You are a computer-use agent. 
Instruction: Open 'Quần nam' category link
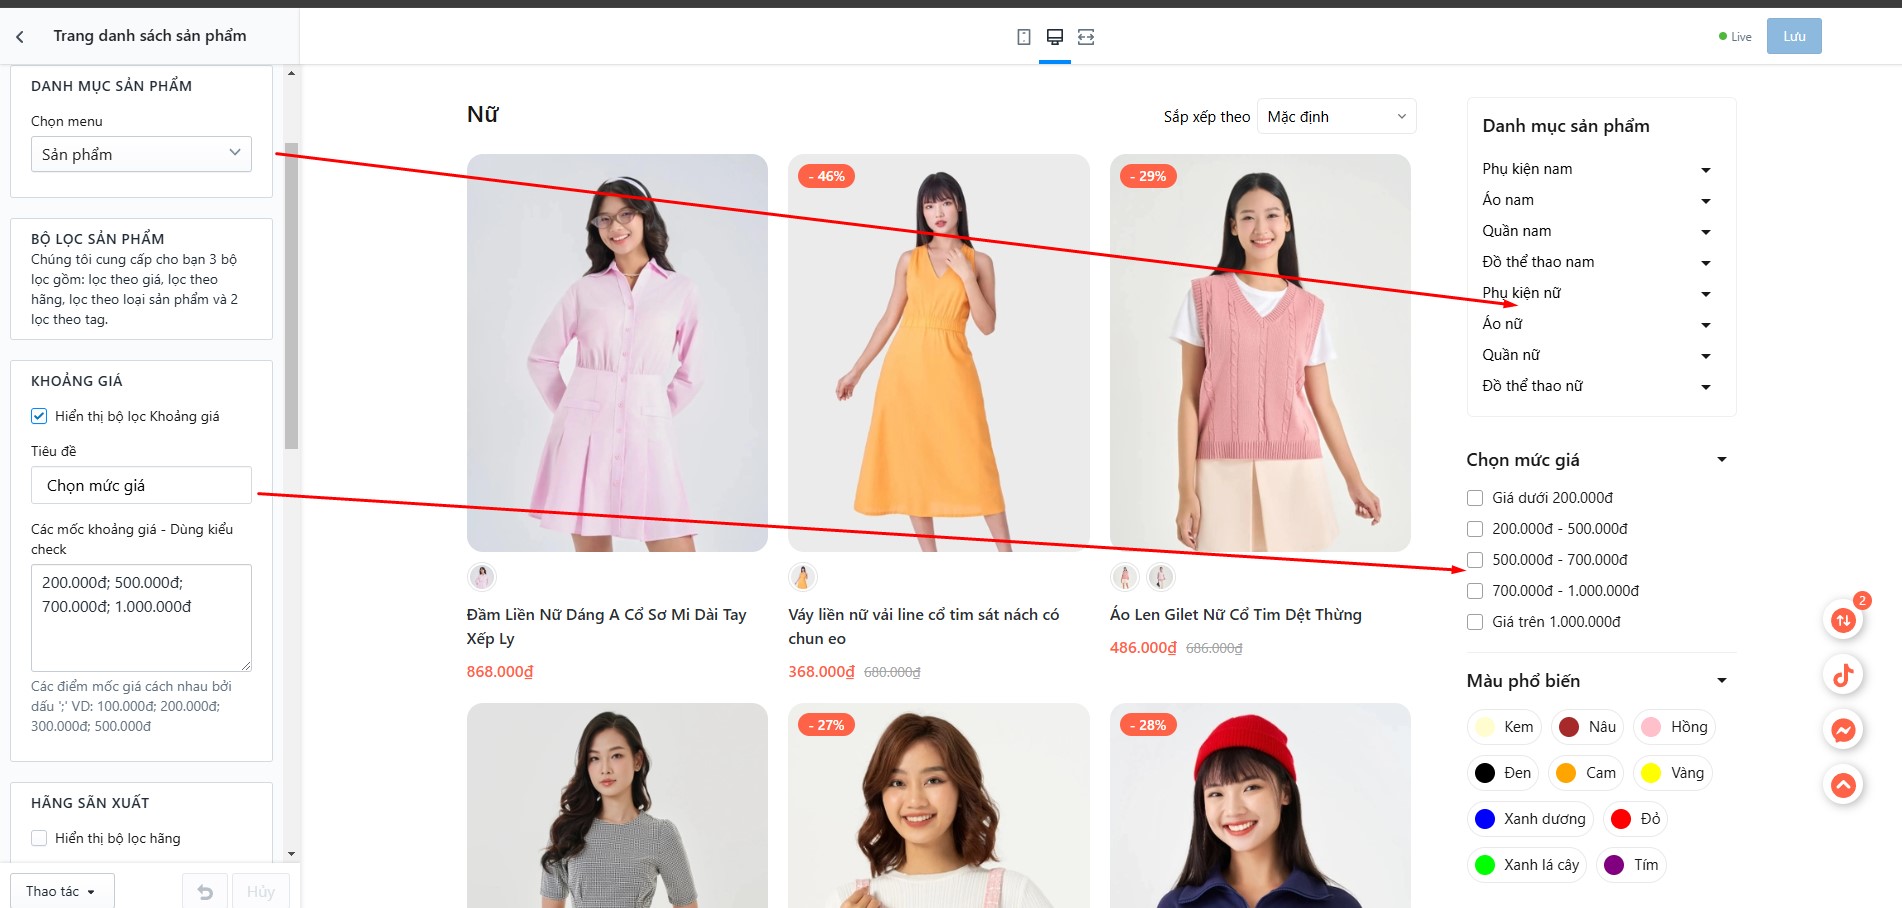[x=1517, y=231]
